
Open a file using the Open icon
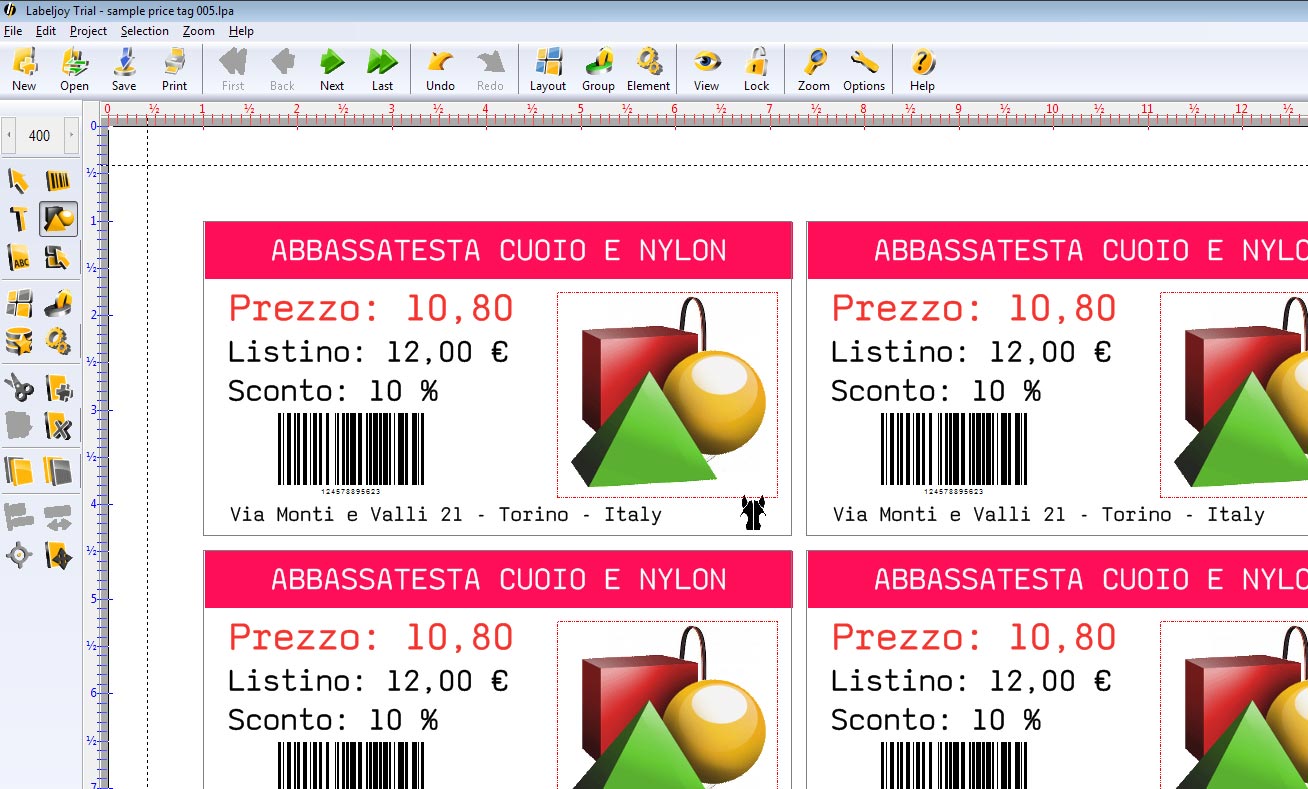tap(74, 70)
